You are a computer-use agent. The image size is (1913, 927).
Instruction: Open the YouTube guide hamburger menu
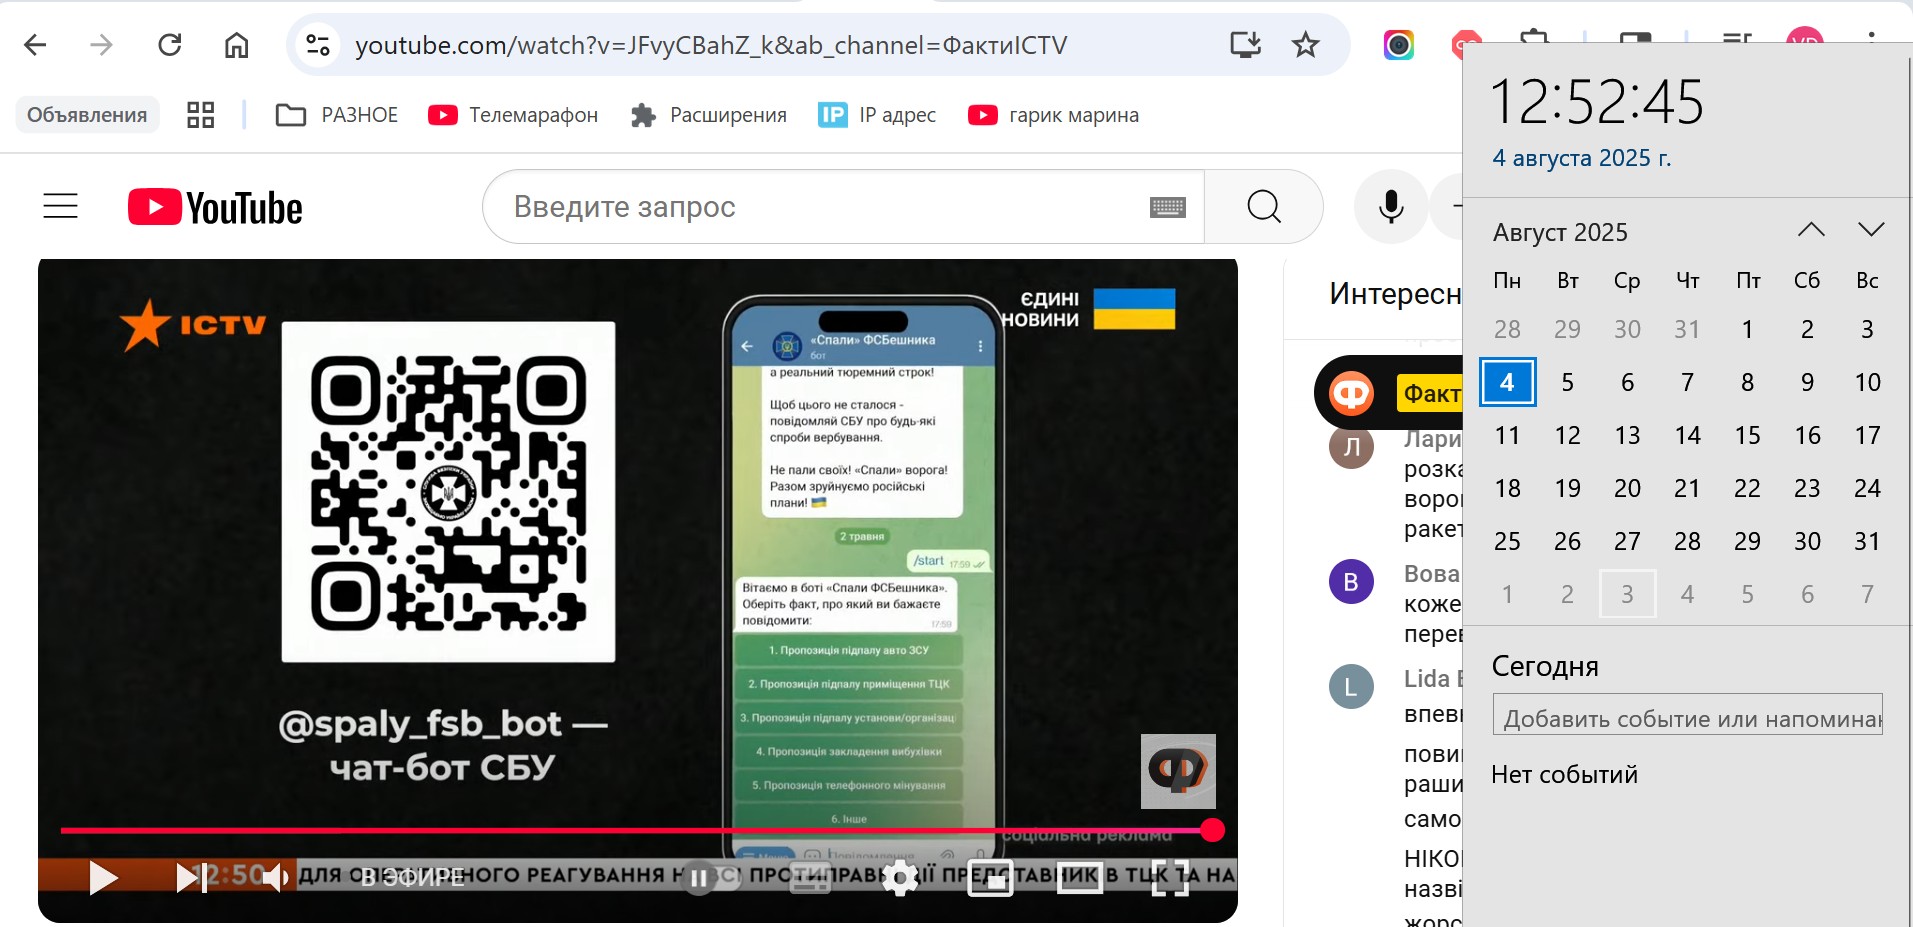coord(60,206)
